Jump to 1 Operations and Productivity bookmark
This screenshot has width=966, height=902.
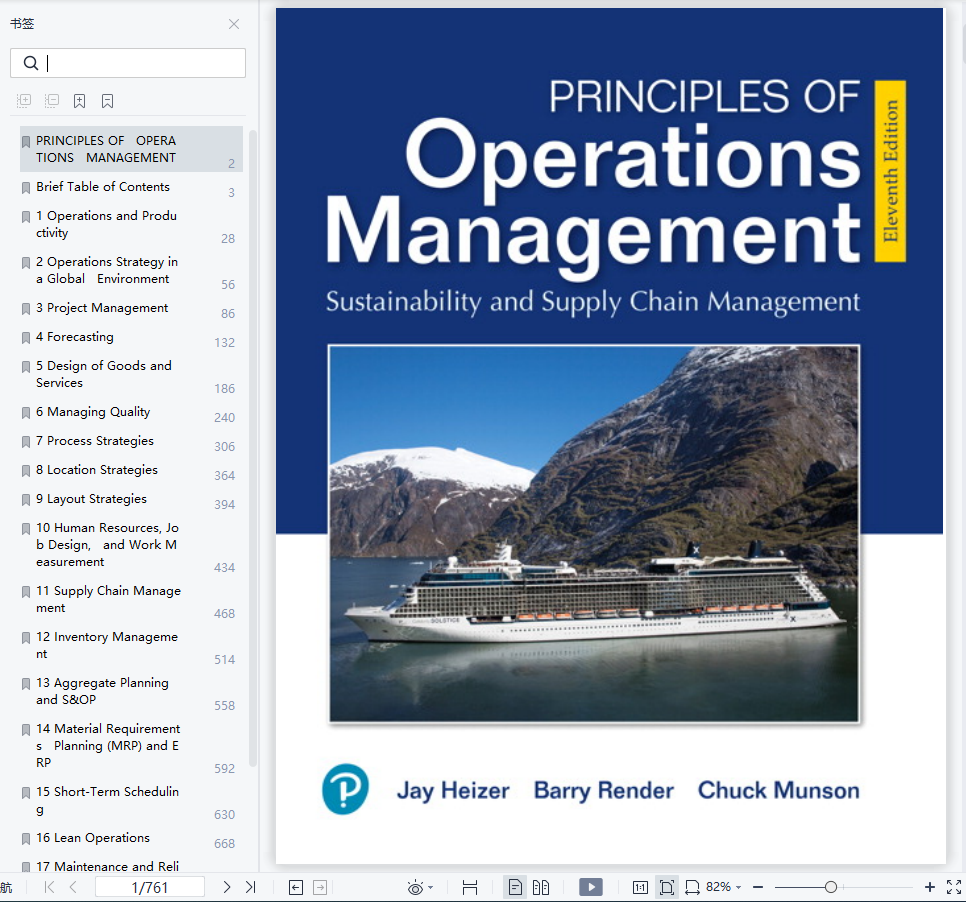point(131,224)
